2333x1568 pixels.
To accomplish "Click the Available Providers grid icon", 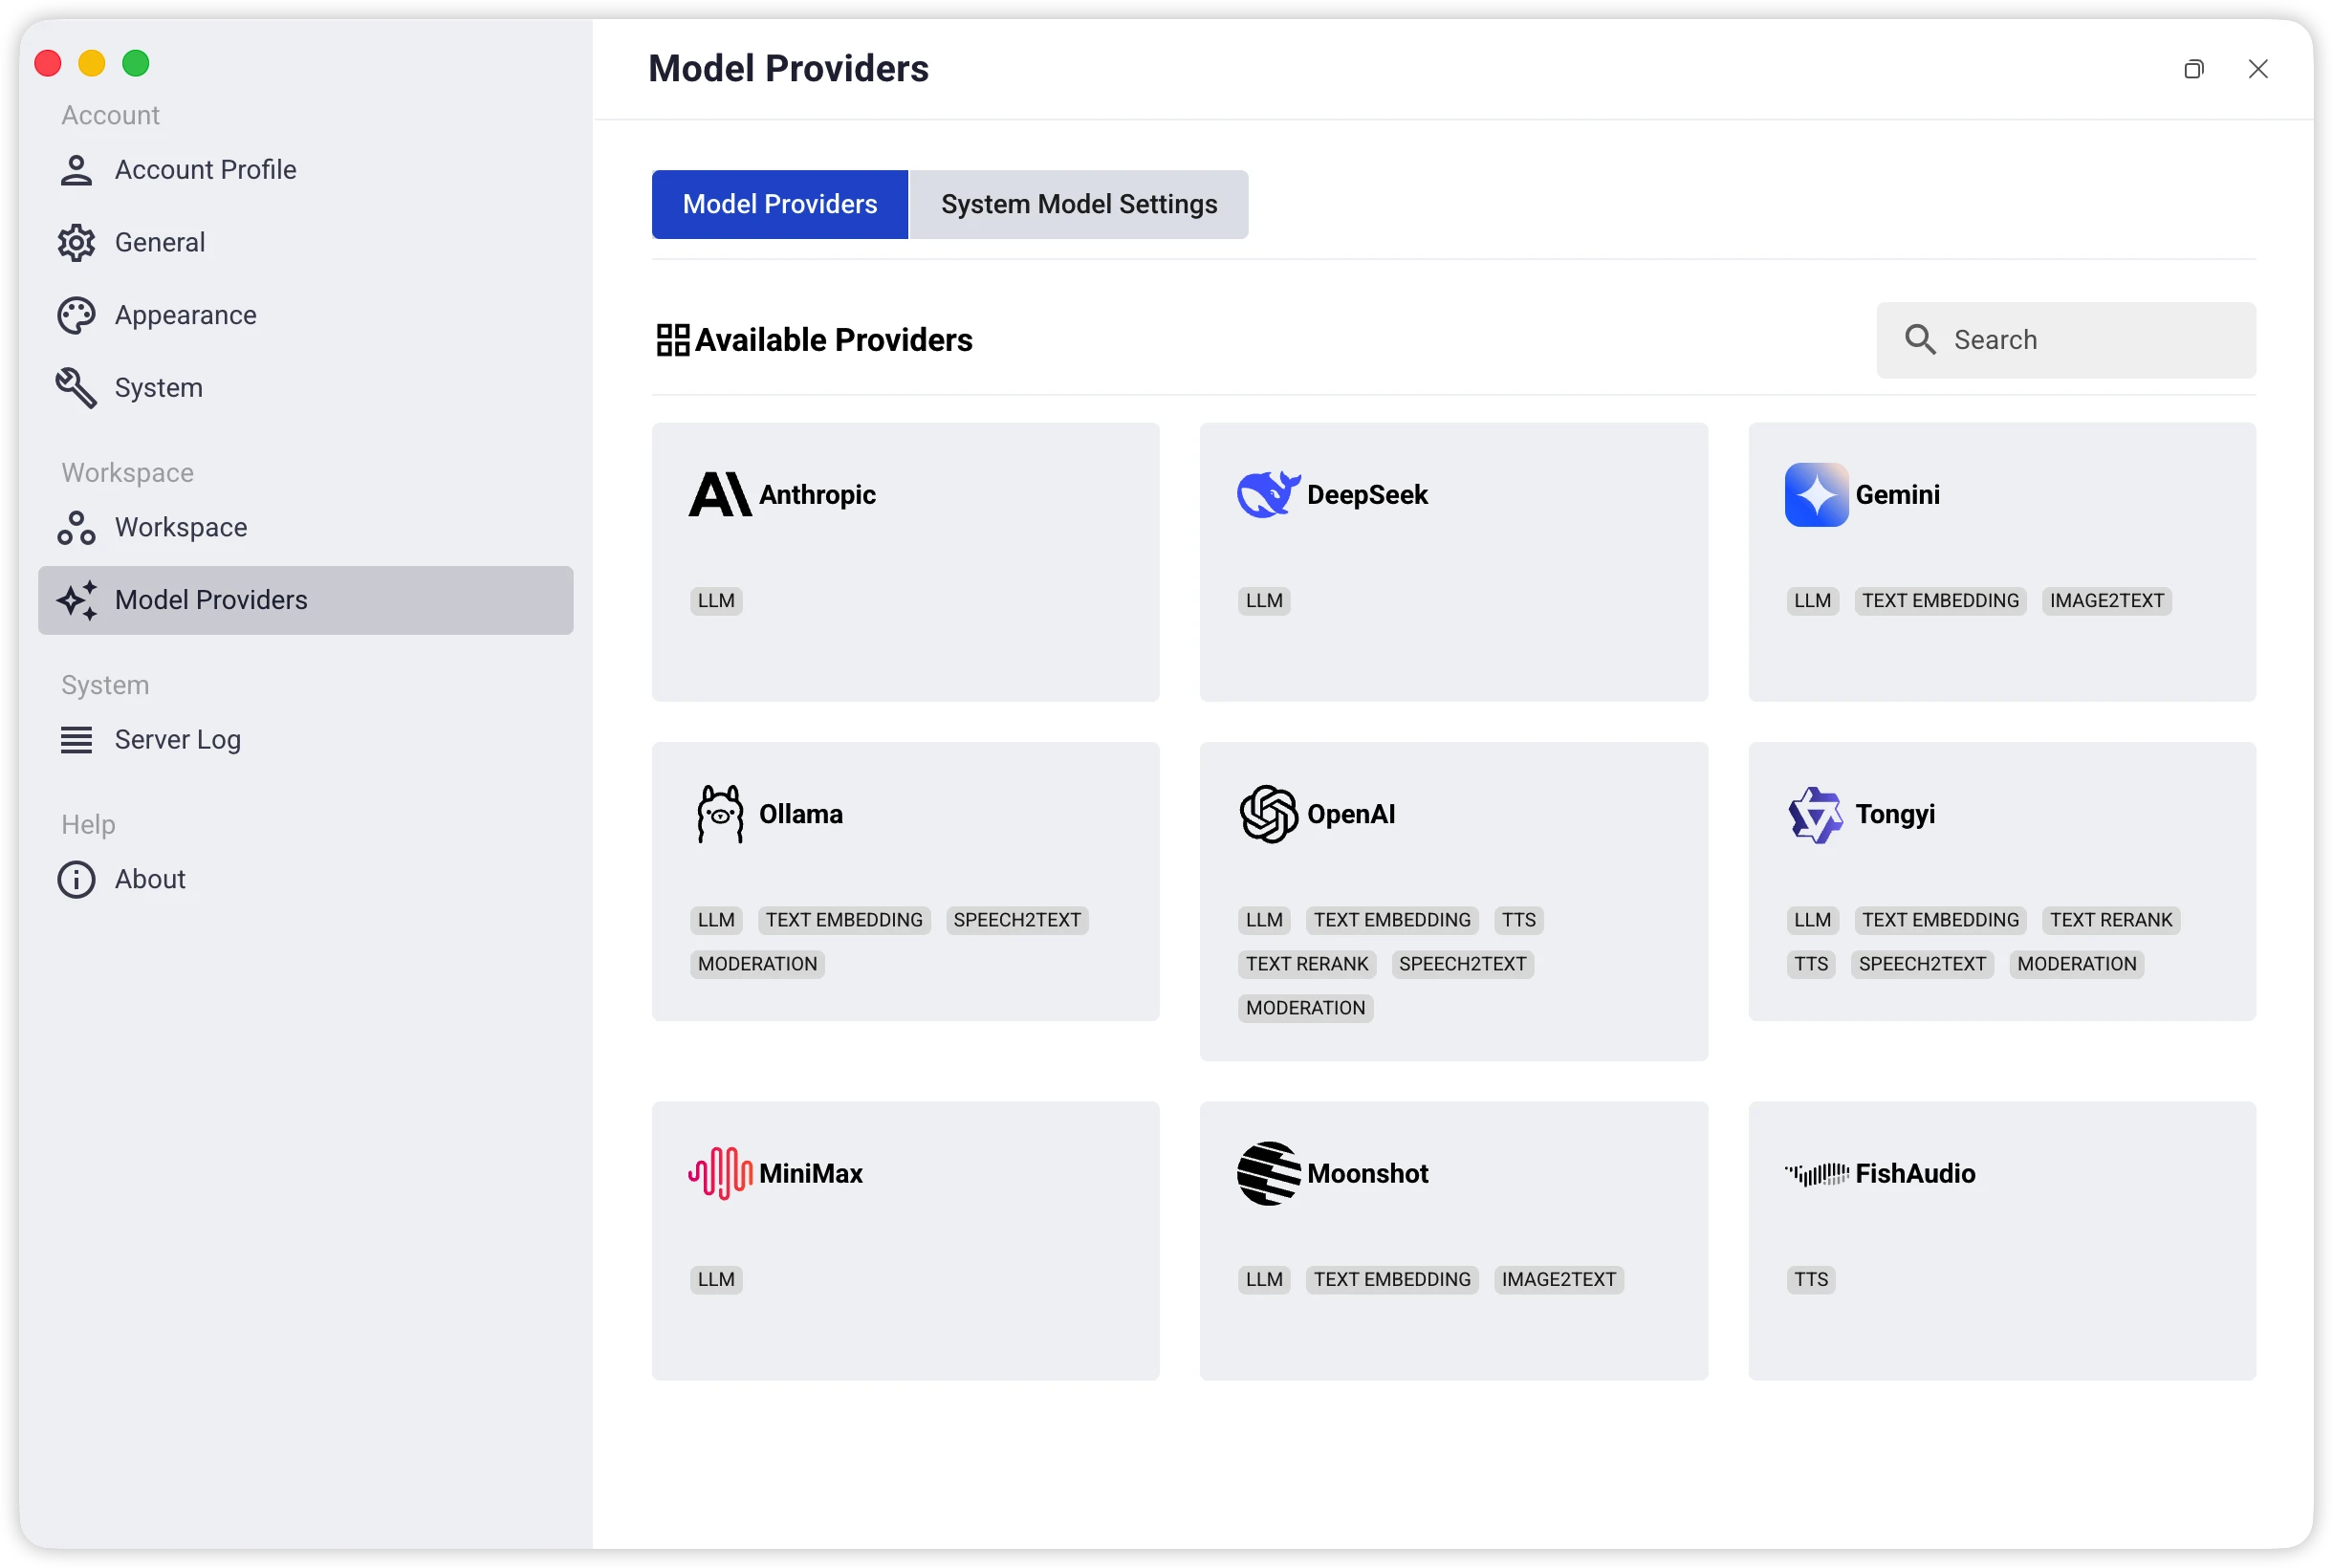I will pos(673,340).
